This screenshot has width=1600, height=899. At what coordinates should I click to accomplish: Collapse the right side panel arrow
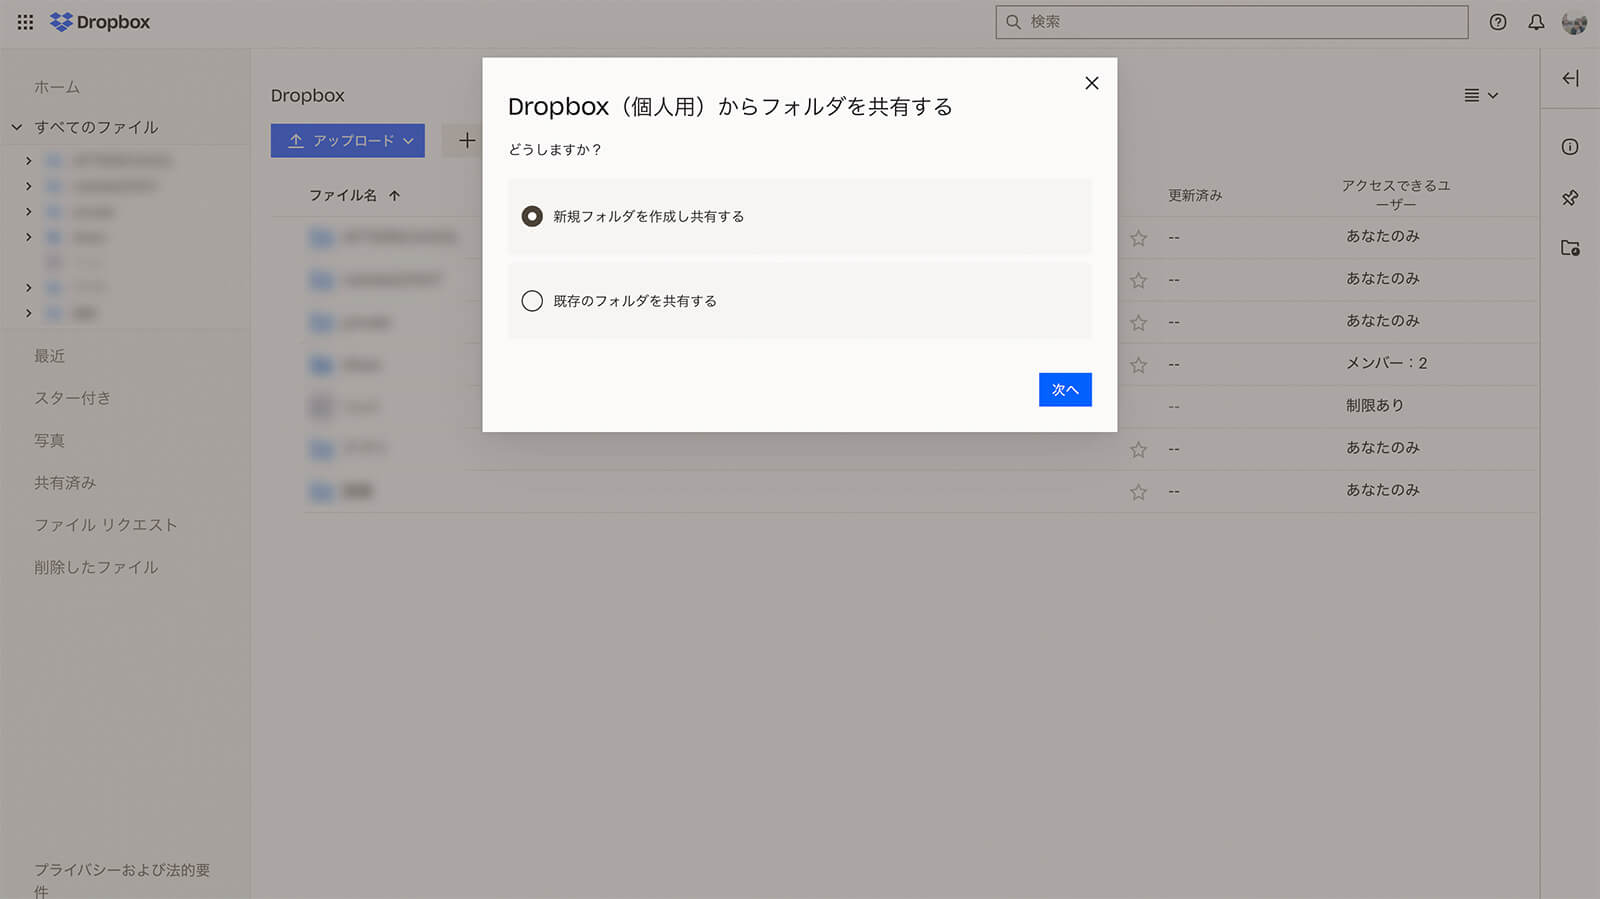coord(1570,78)
